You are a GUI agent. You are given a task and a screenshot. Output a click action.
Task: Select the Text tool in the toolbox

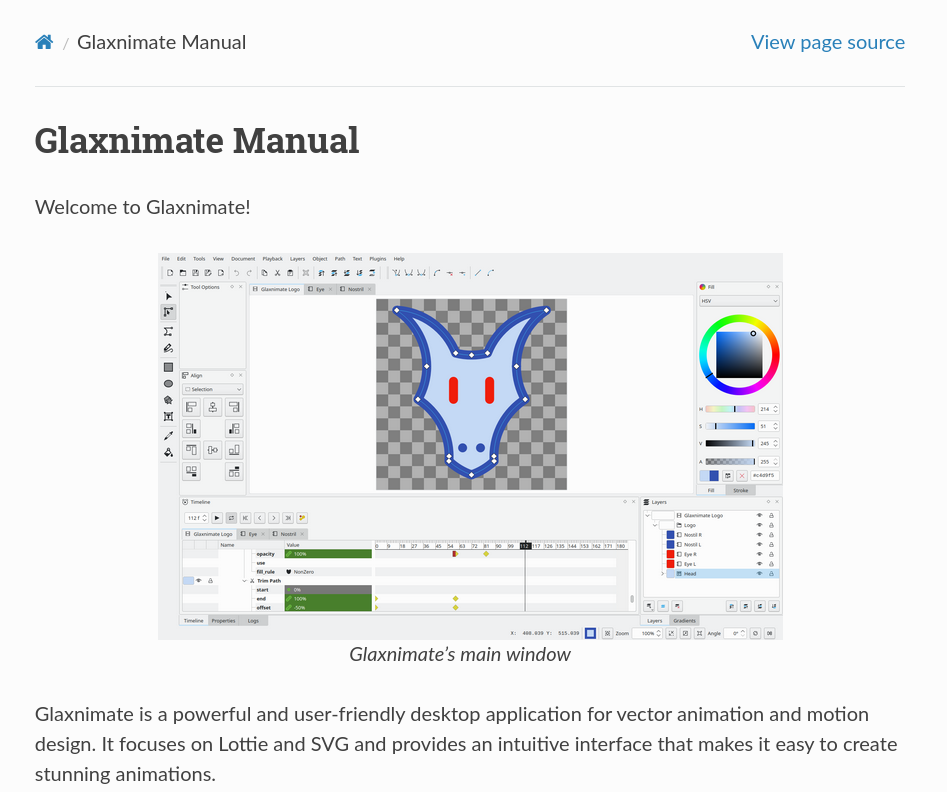(169, 417)
